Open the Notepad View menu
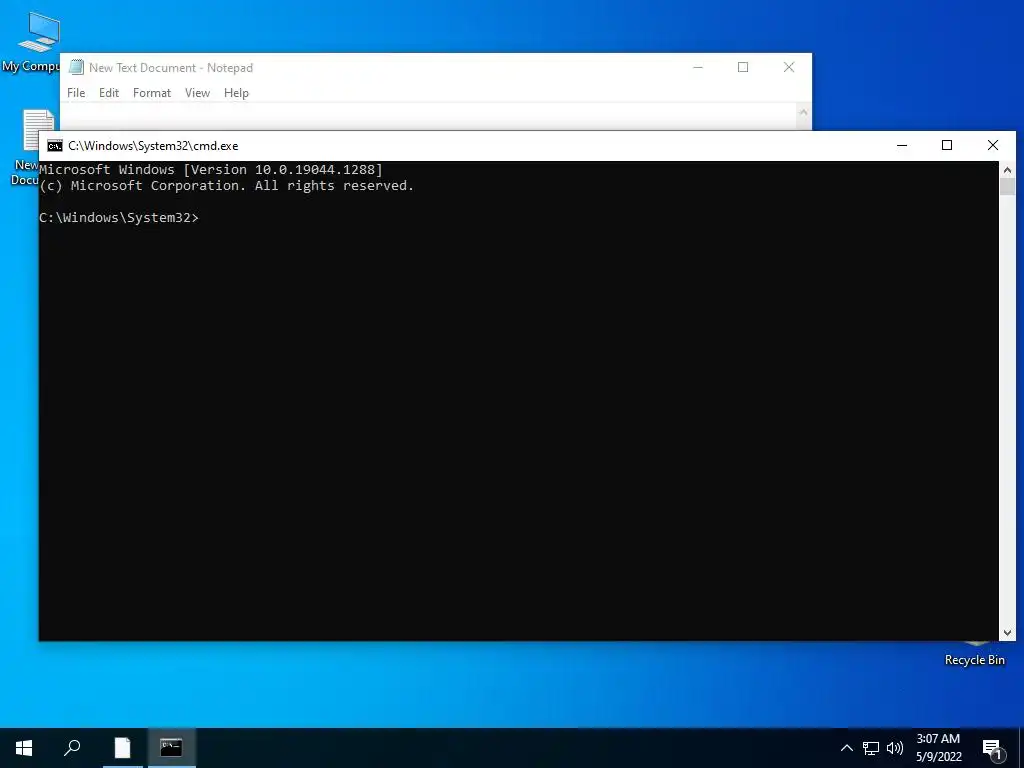 coord(197,93)
